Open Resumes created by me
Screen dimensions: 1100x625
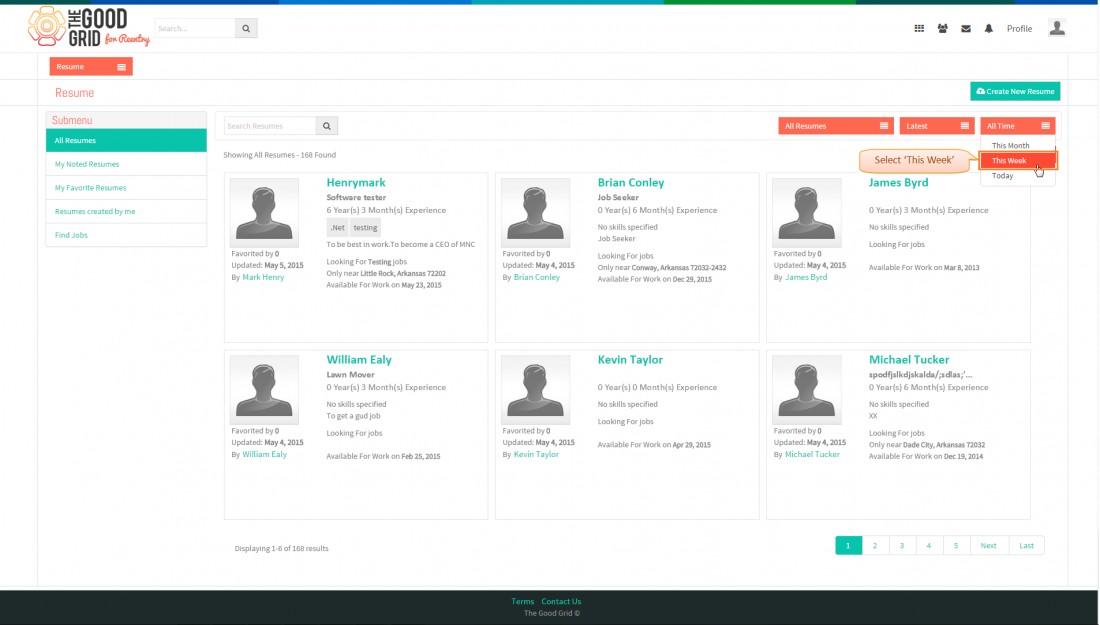[126, 211]
